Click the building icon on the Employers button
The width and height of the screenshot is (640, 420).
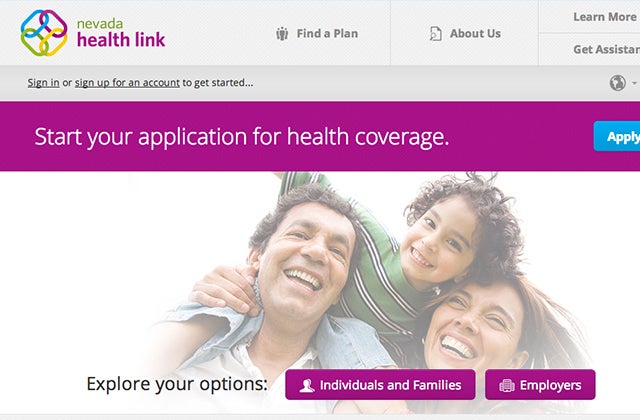(507, 385)
